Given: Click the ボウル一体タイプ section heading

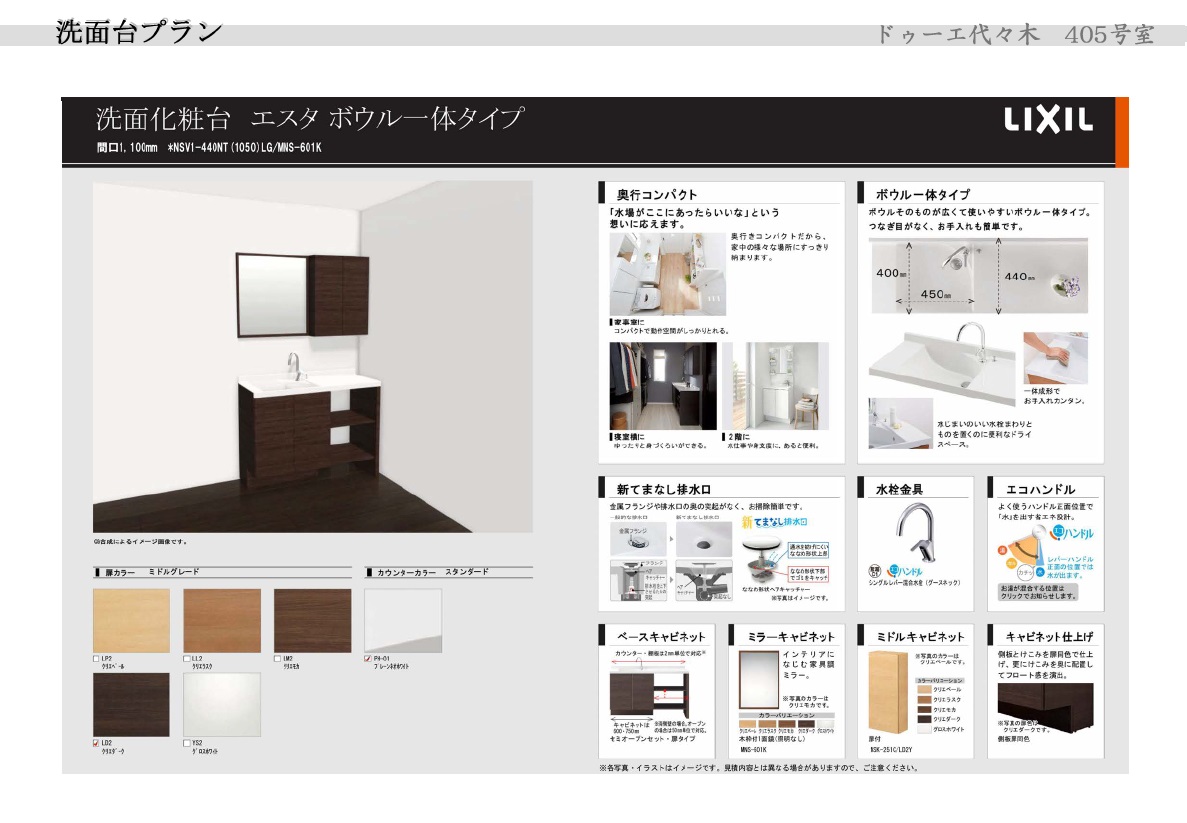Looking at the screenshot, I should tap(922, 195).
